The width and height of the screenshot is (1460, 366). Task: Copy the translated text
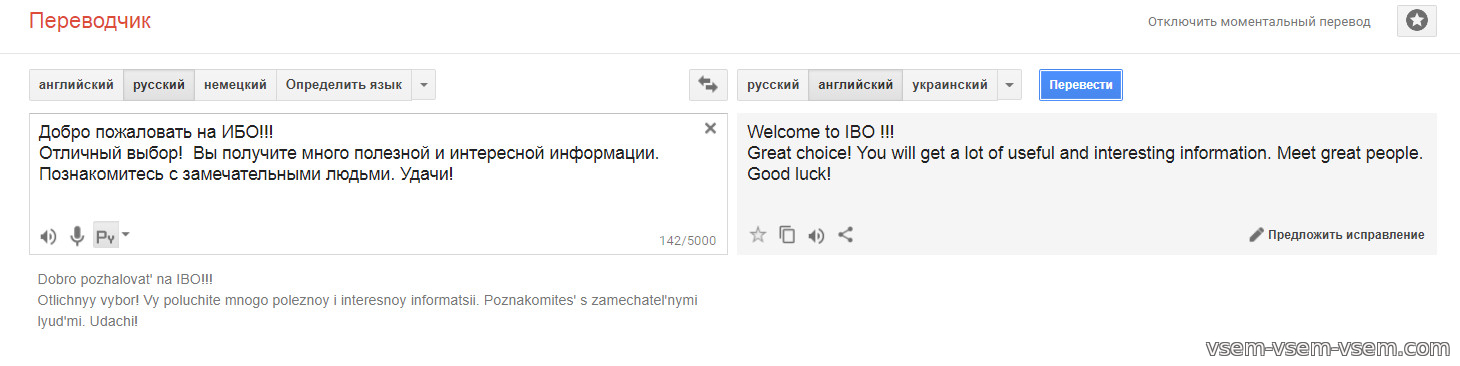point(787,235)
